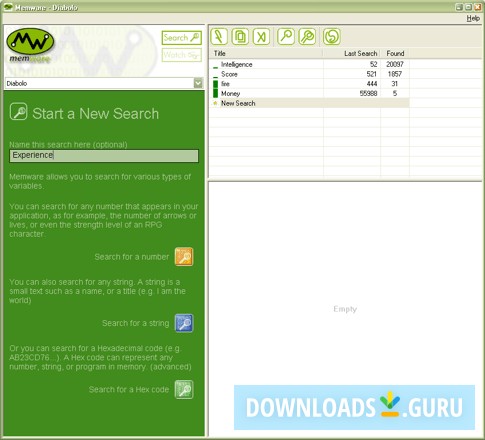Click the Found value 31
Viewport: 485px width, 440px height.
point(395,84)
